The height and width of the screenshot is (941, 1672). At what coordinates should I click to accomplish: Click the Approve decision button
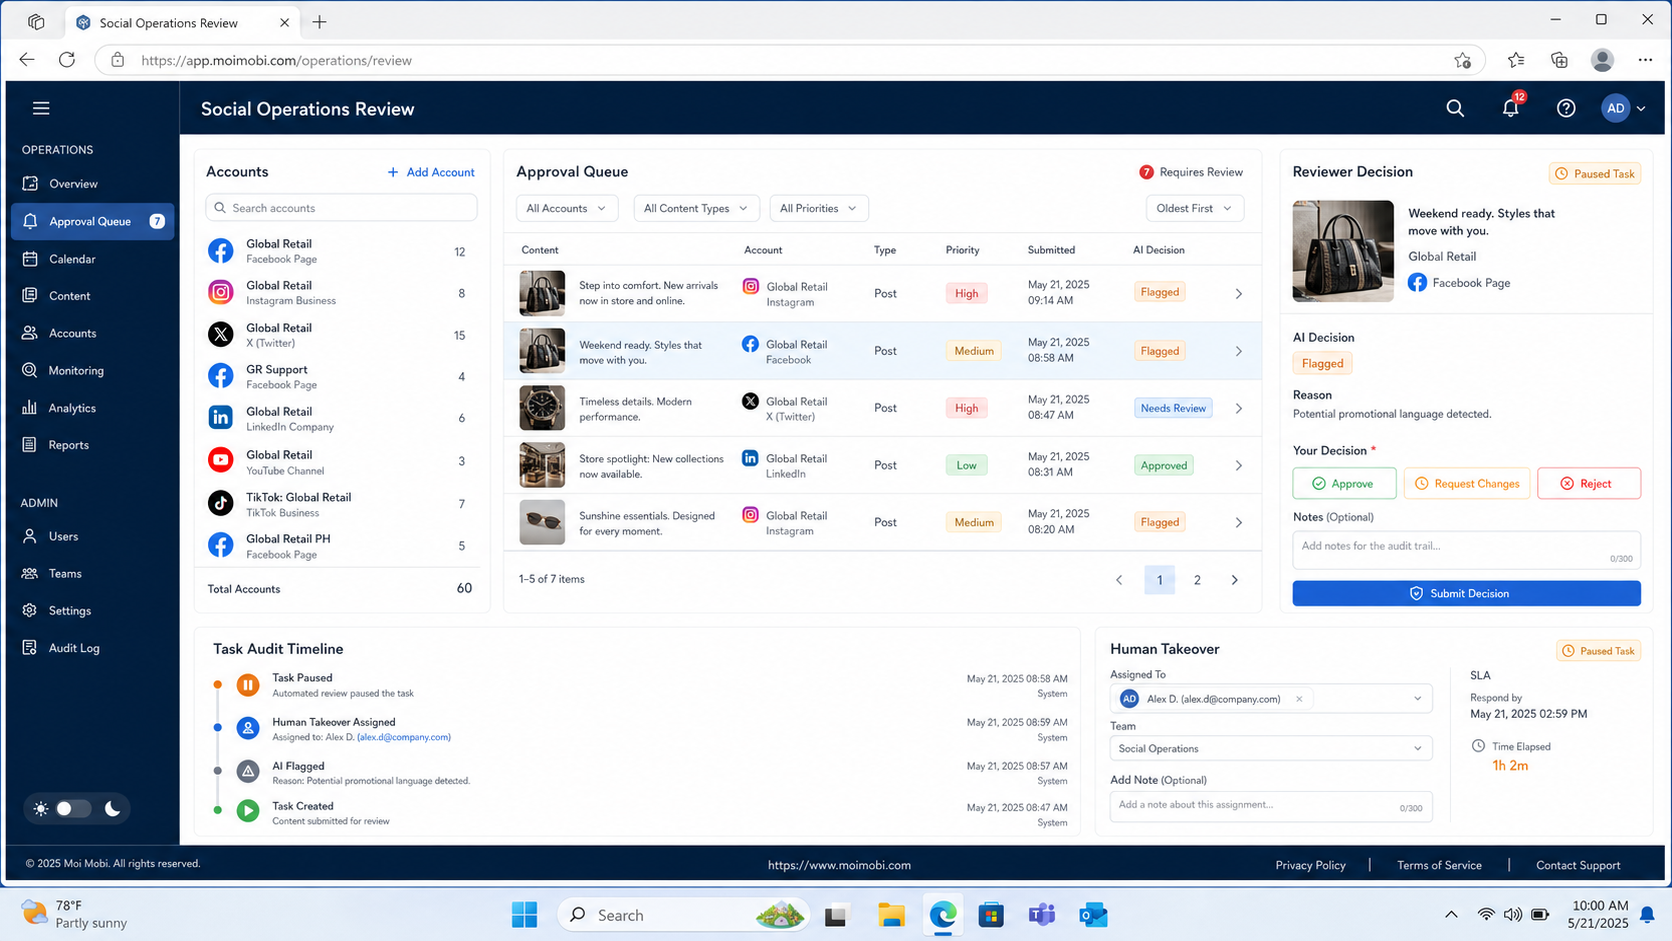1344,483
